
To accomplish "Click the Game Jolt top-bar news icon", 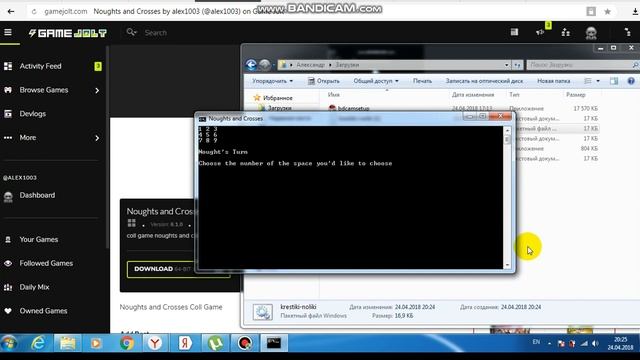I will pyautogui.click(x=514, y=32).
